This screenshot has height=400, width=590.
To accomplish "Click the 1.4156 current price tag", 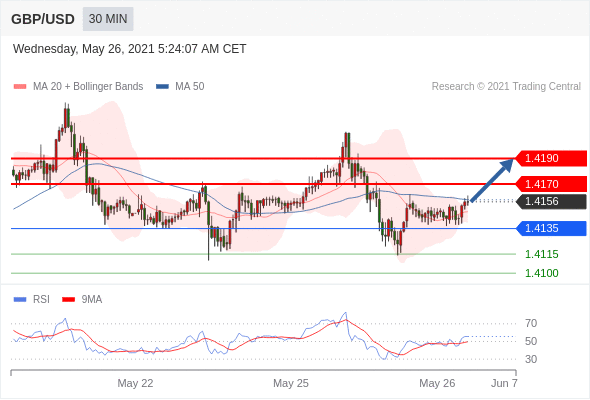I will tap(550, 201).
